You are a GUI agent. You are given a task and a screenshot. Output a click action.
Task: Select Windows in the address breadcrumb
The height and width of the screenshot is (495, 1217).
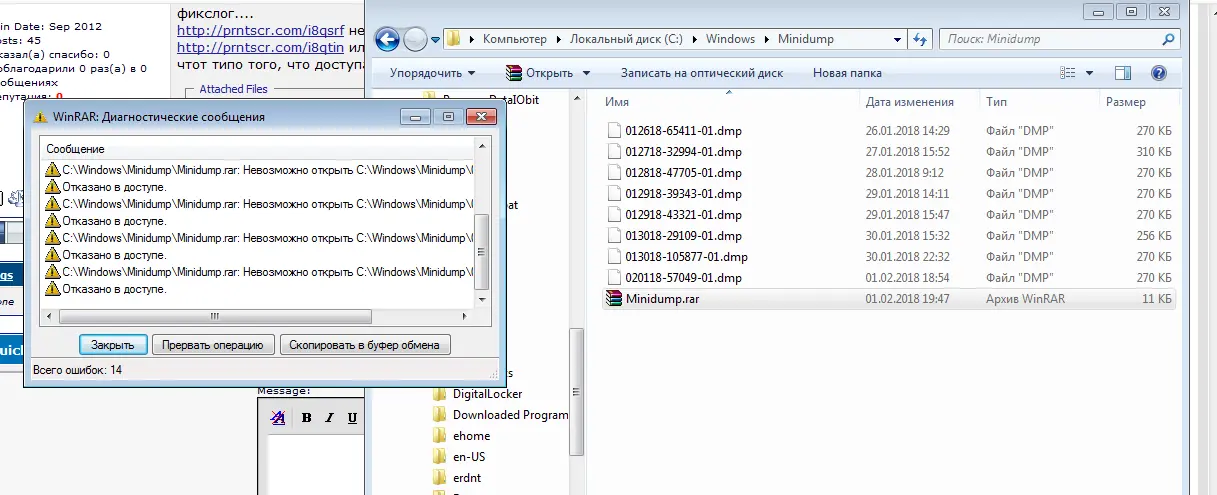[730, 39]
